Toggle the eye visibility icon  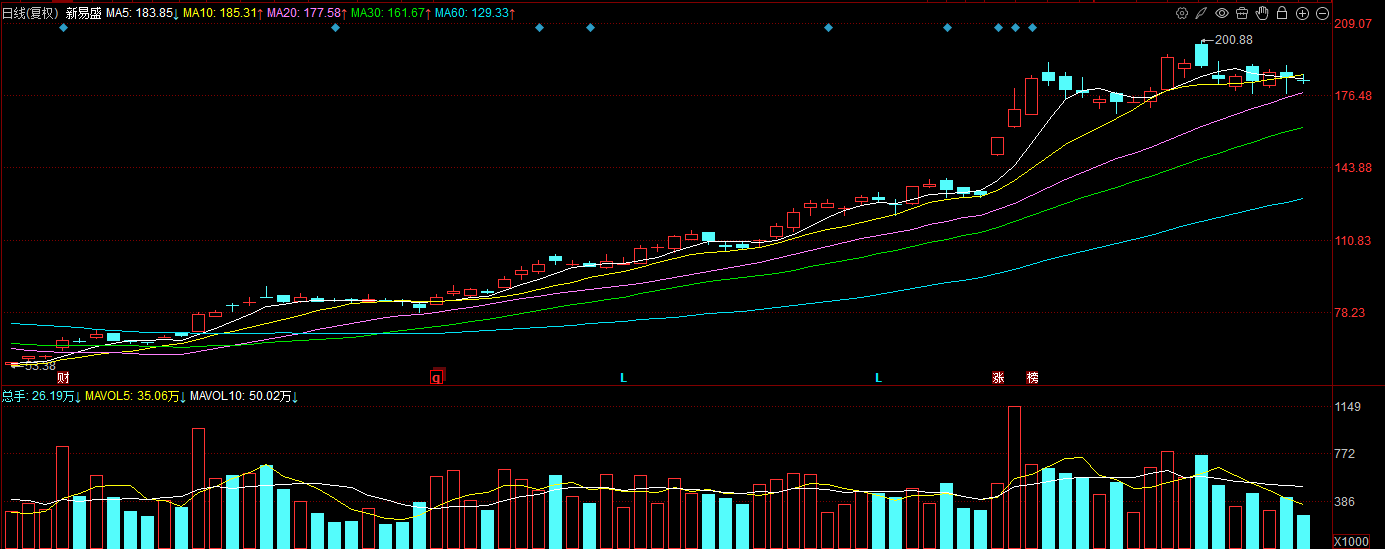tap(1221, 13)
